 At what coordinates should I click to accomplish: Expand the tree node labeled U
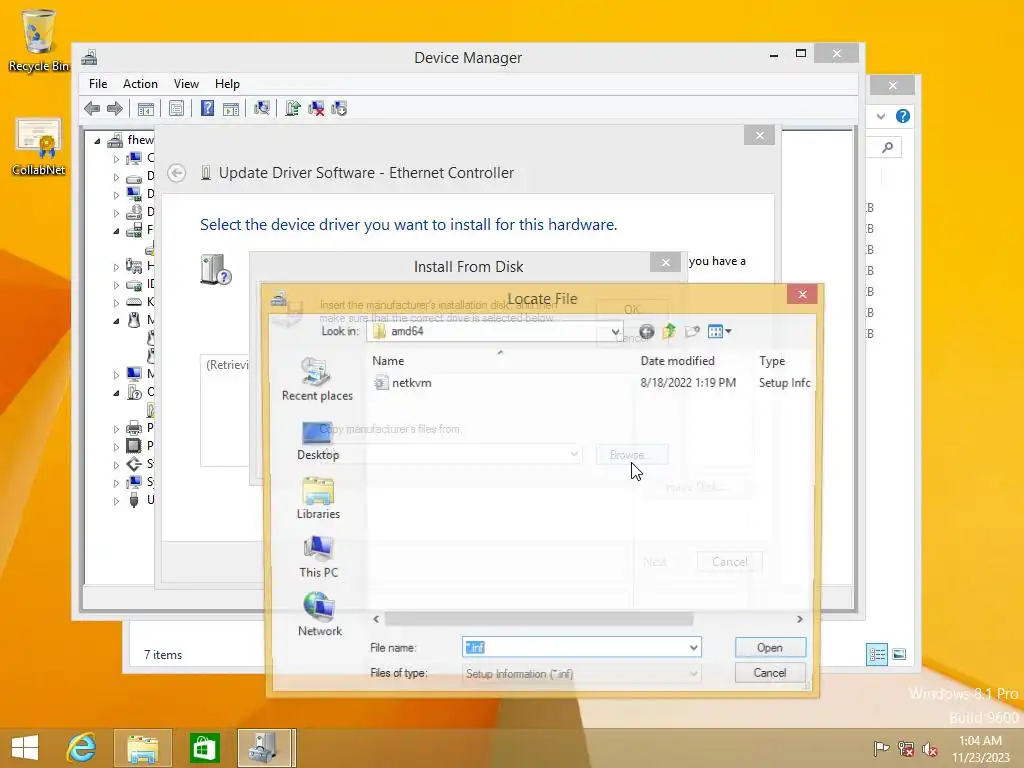(116, 501)
